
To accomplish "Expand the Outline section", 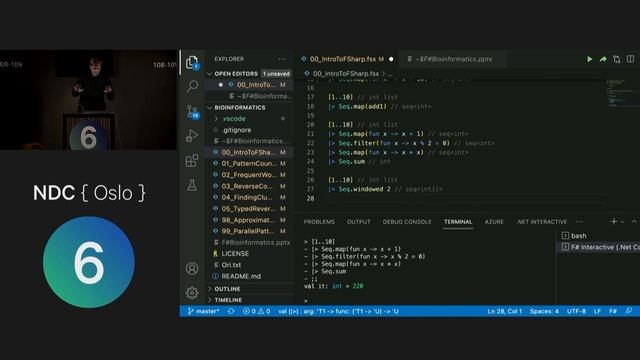I will pyautogui.click(x=249, y=289).
